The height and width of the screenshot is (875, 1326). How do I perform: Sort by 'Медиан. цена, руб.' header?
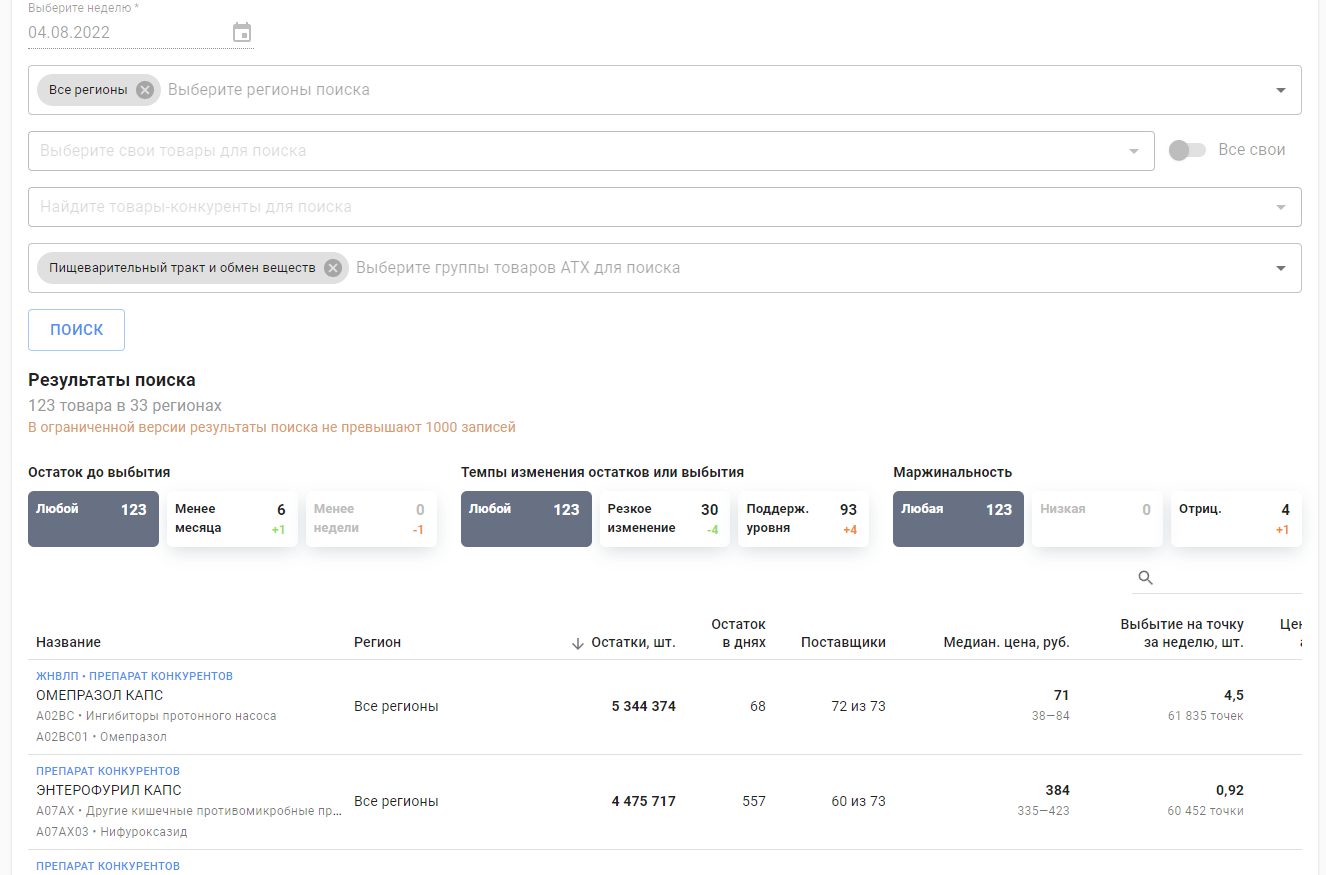[x=1006, y=642]
